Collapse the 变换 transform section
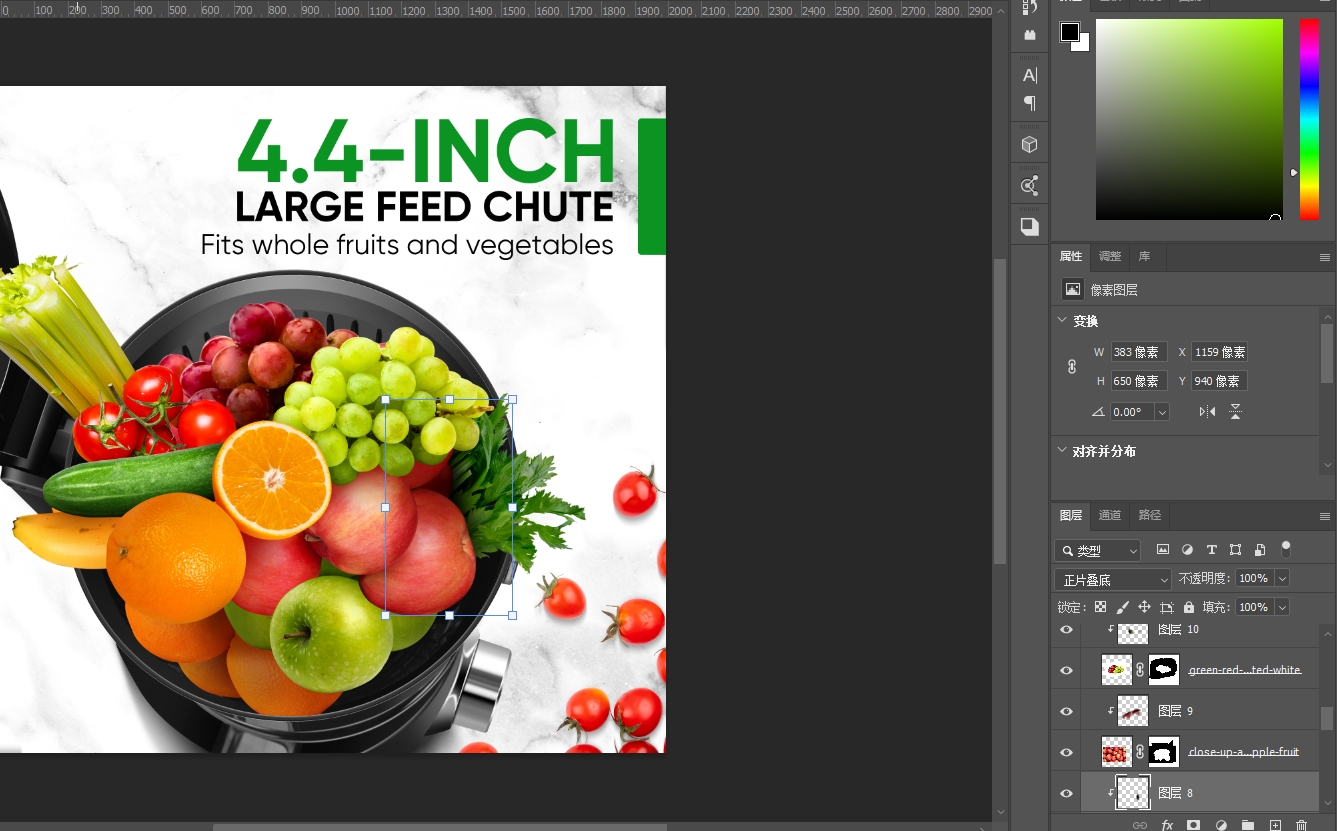Screen dimensions: 1337x831 [x=1062, y=321]
